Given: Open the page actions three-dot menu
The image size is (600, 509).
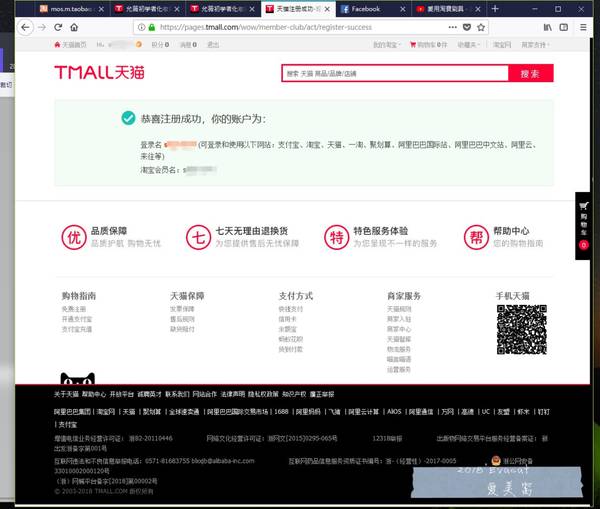Looking at the screenshot, I should [x=452, y=28].
